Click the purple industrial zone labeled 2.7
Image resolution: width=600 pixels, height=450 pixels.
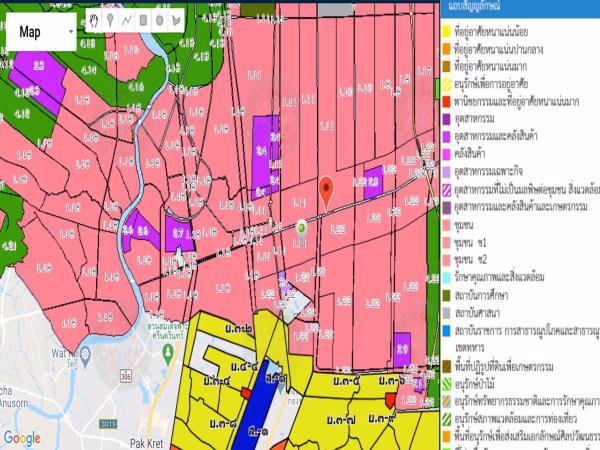coord(178,233)
